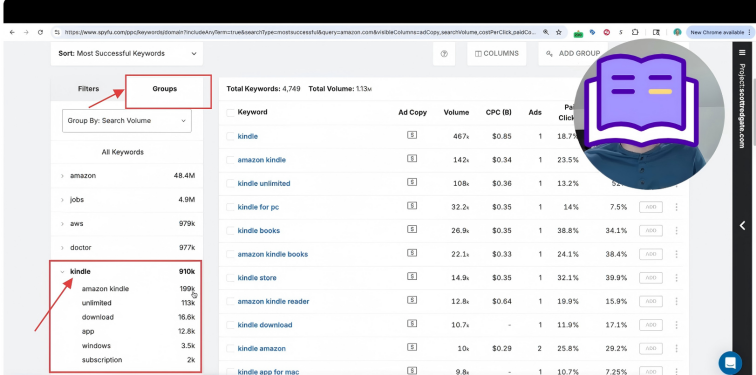Image resolution: width=756 pixels, height=375 pixels.
Task: Open ad copy icon for kindle books row
Action: [x=412, y=229]
